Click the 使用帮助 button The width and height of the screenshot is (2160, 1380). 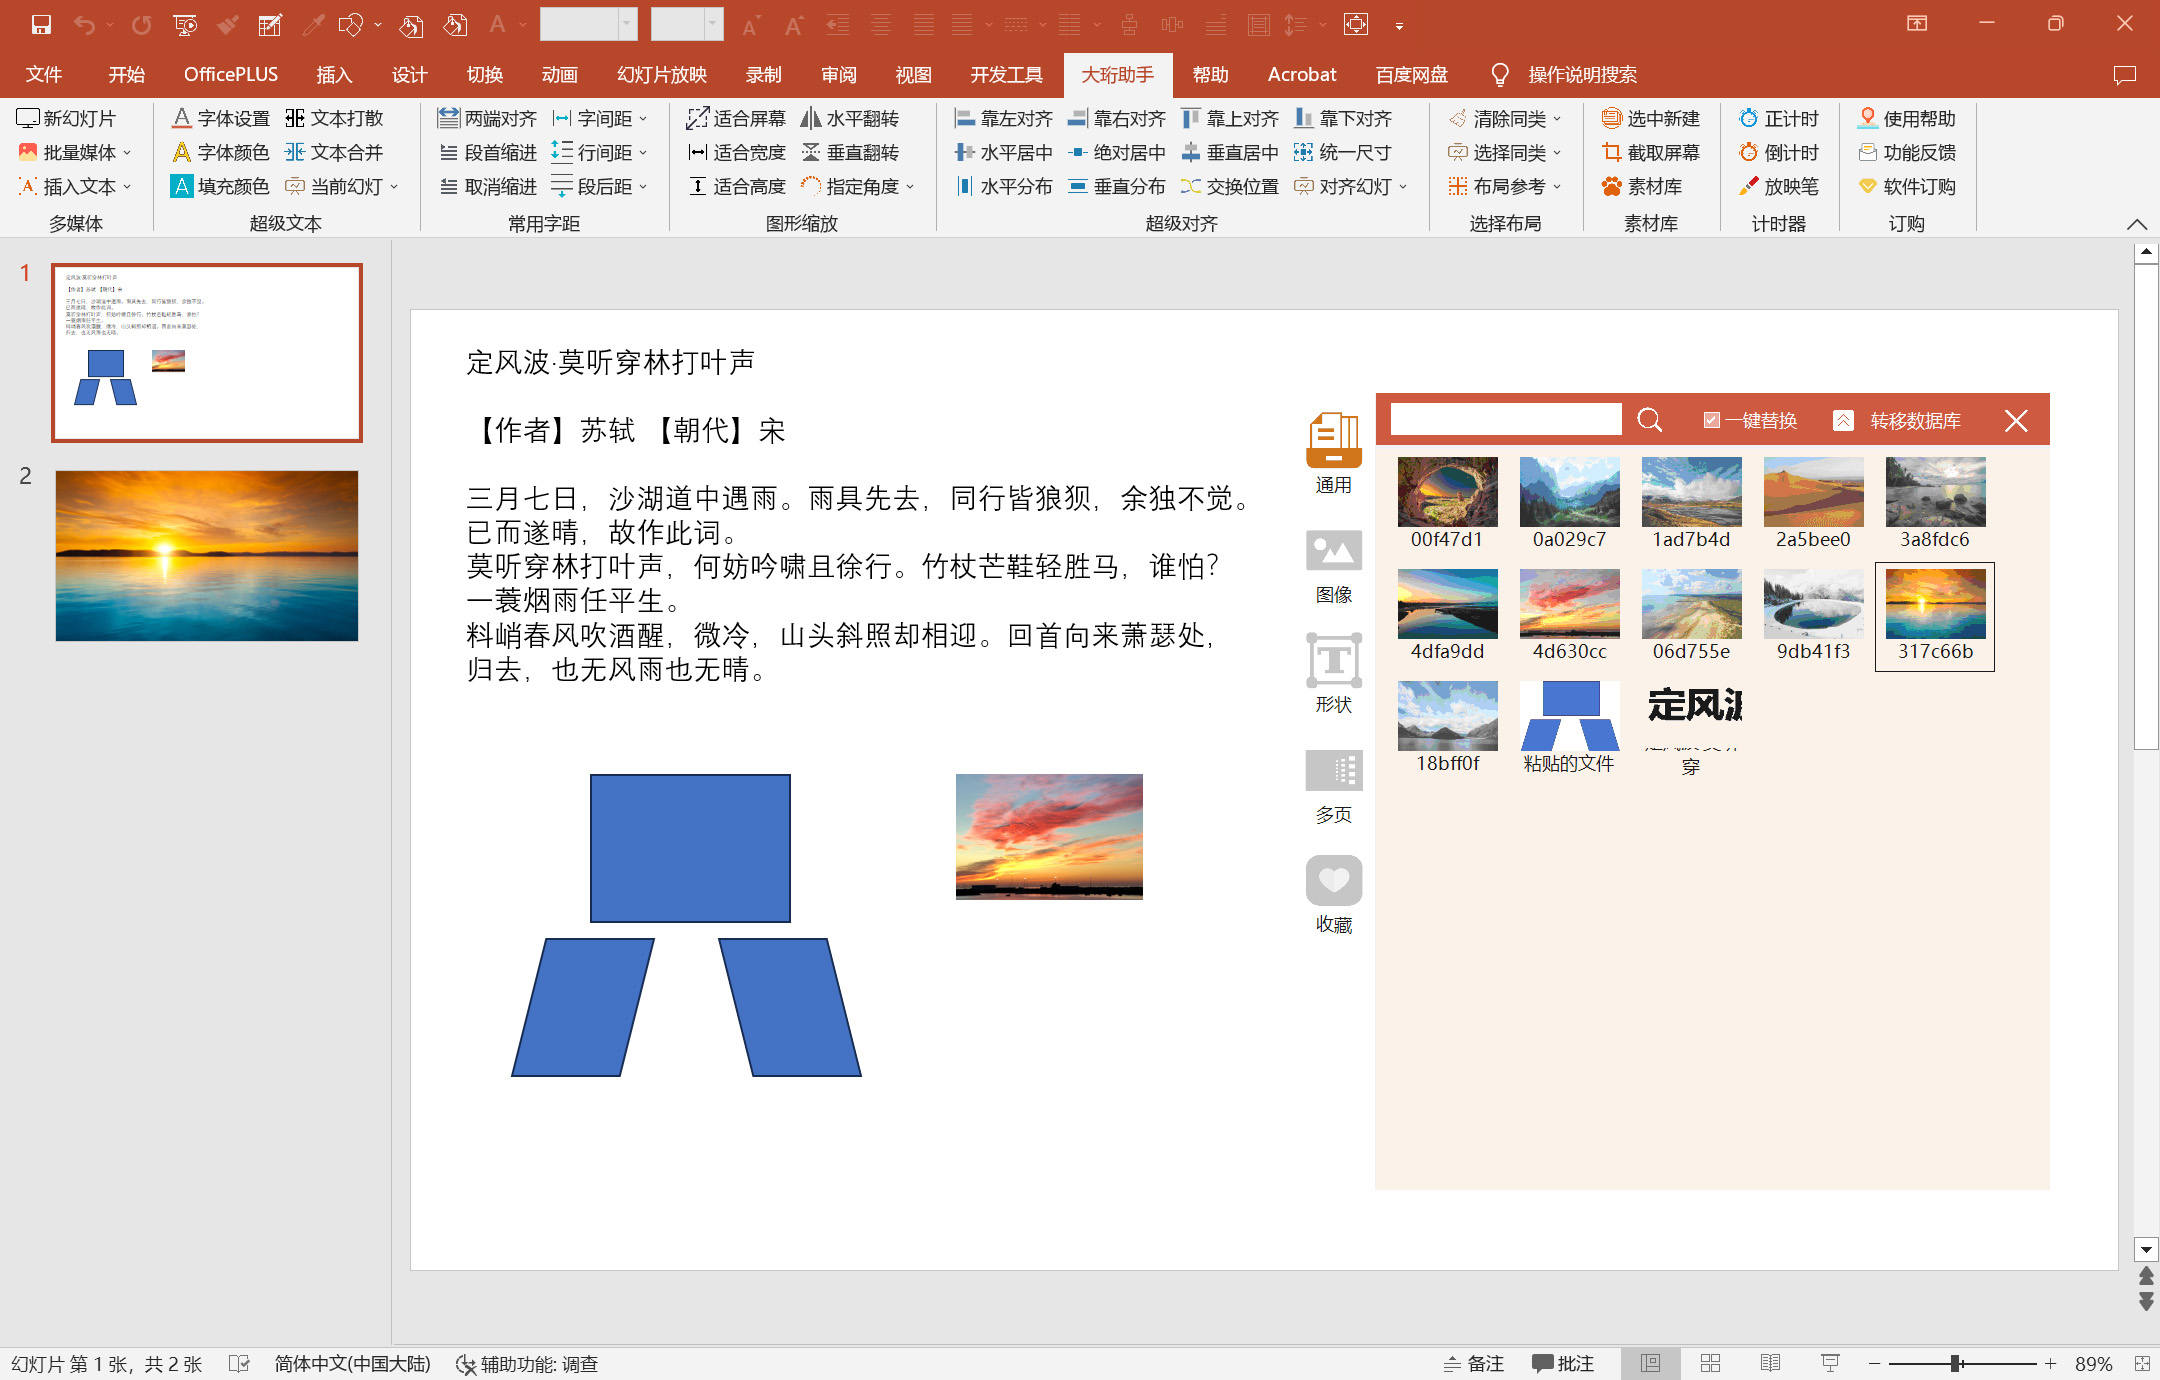[x=1906, y=118]
